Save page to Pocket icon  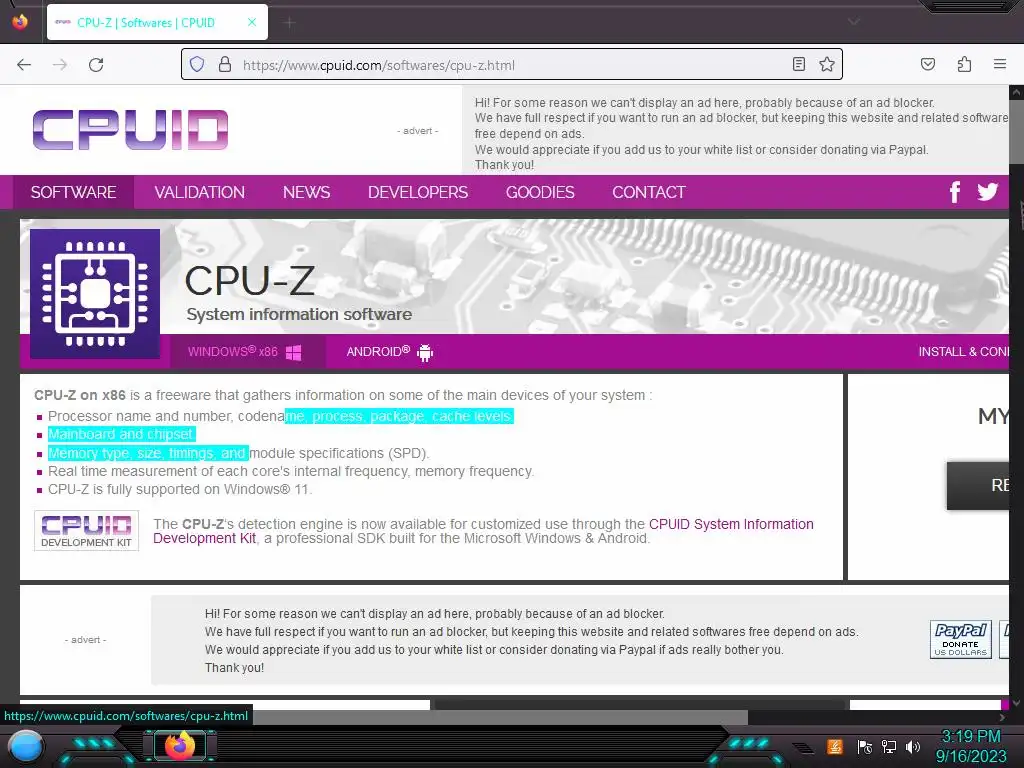coord(928,64)
